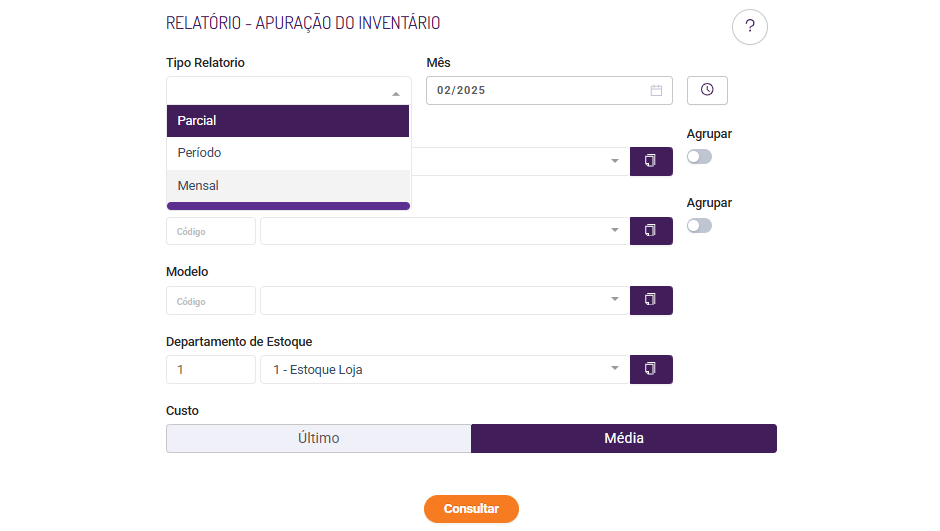Click the copy icon next to first Agrupar
Screen dimensions: 940x531
click(651, 161)
